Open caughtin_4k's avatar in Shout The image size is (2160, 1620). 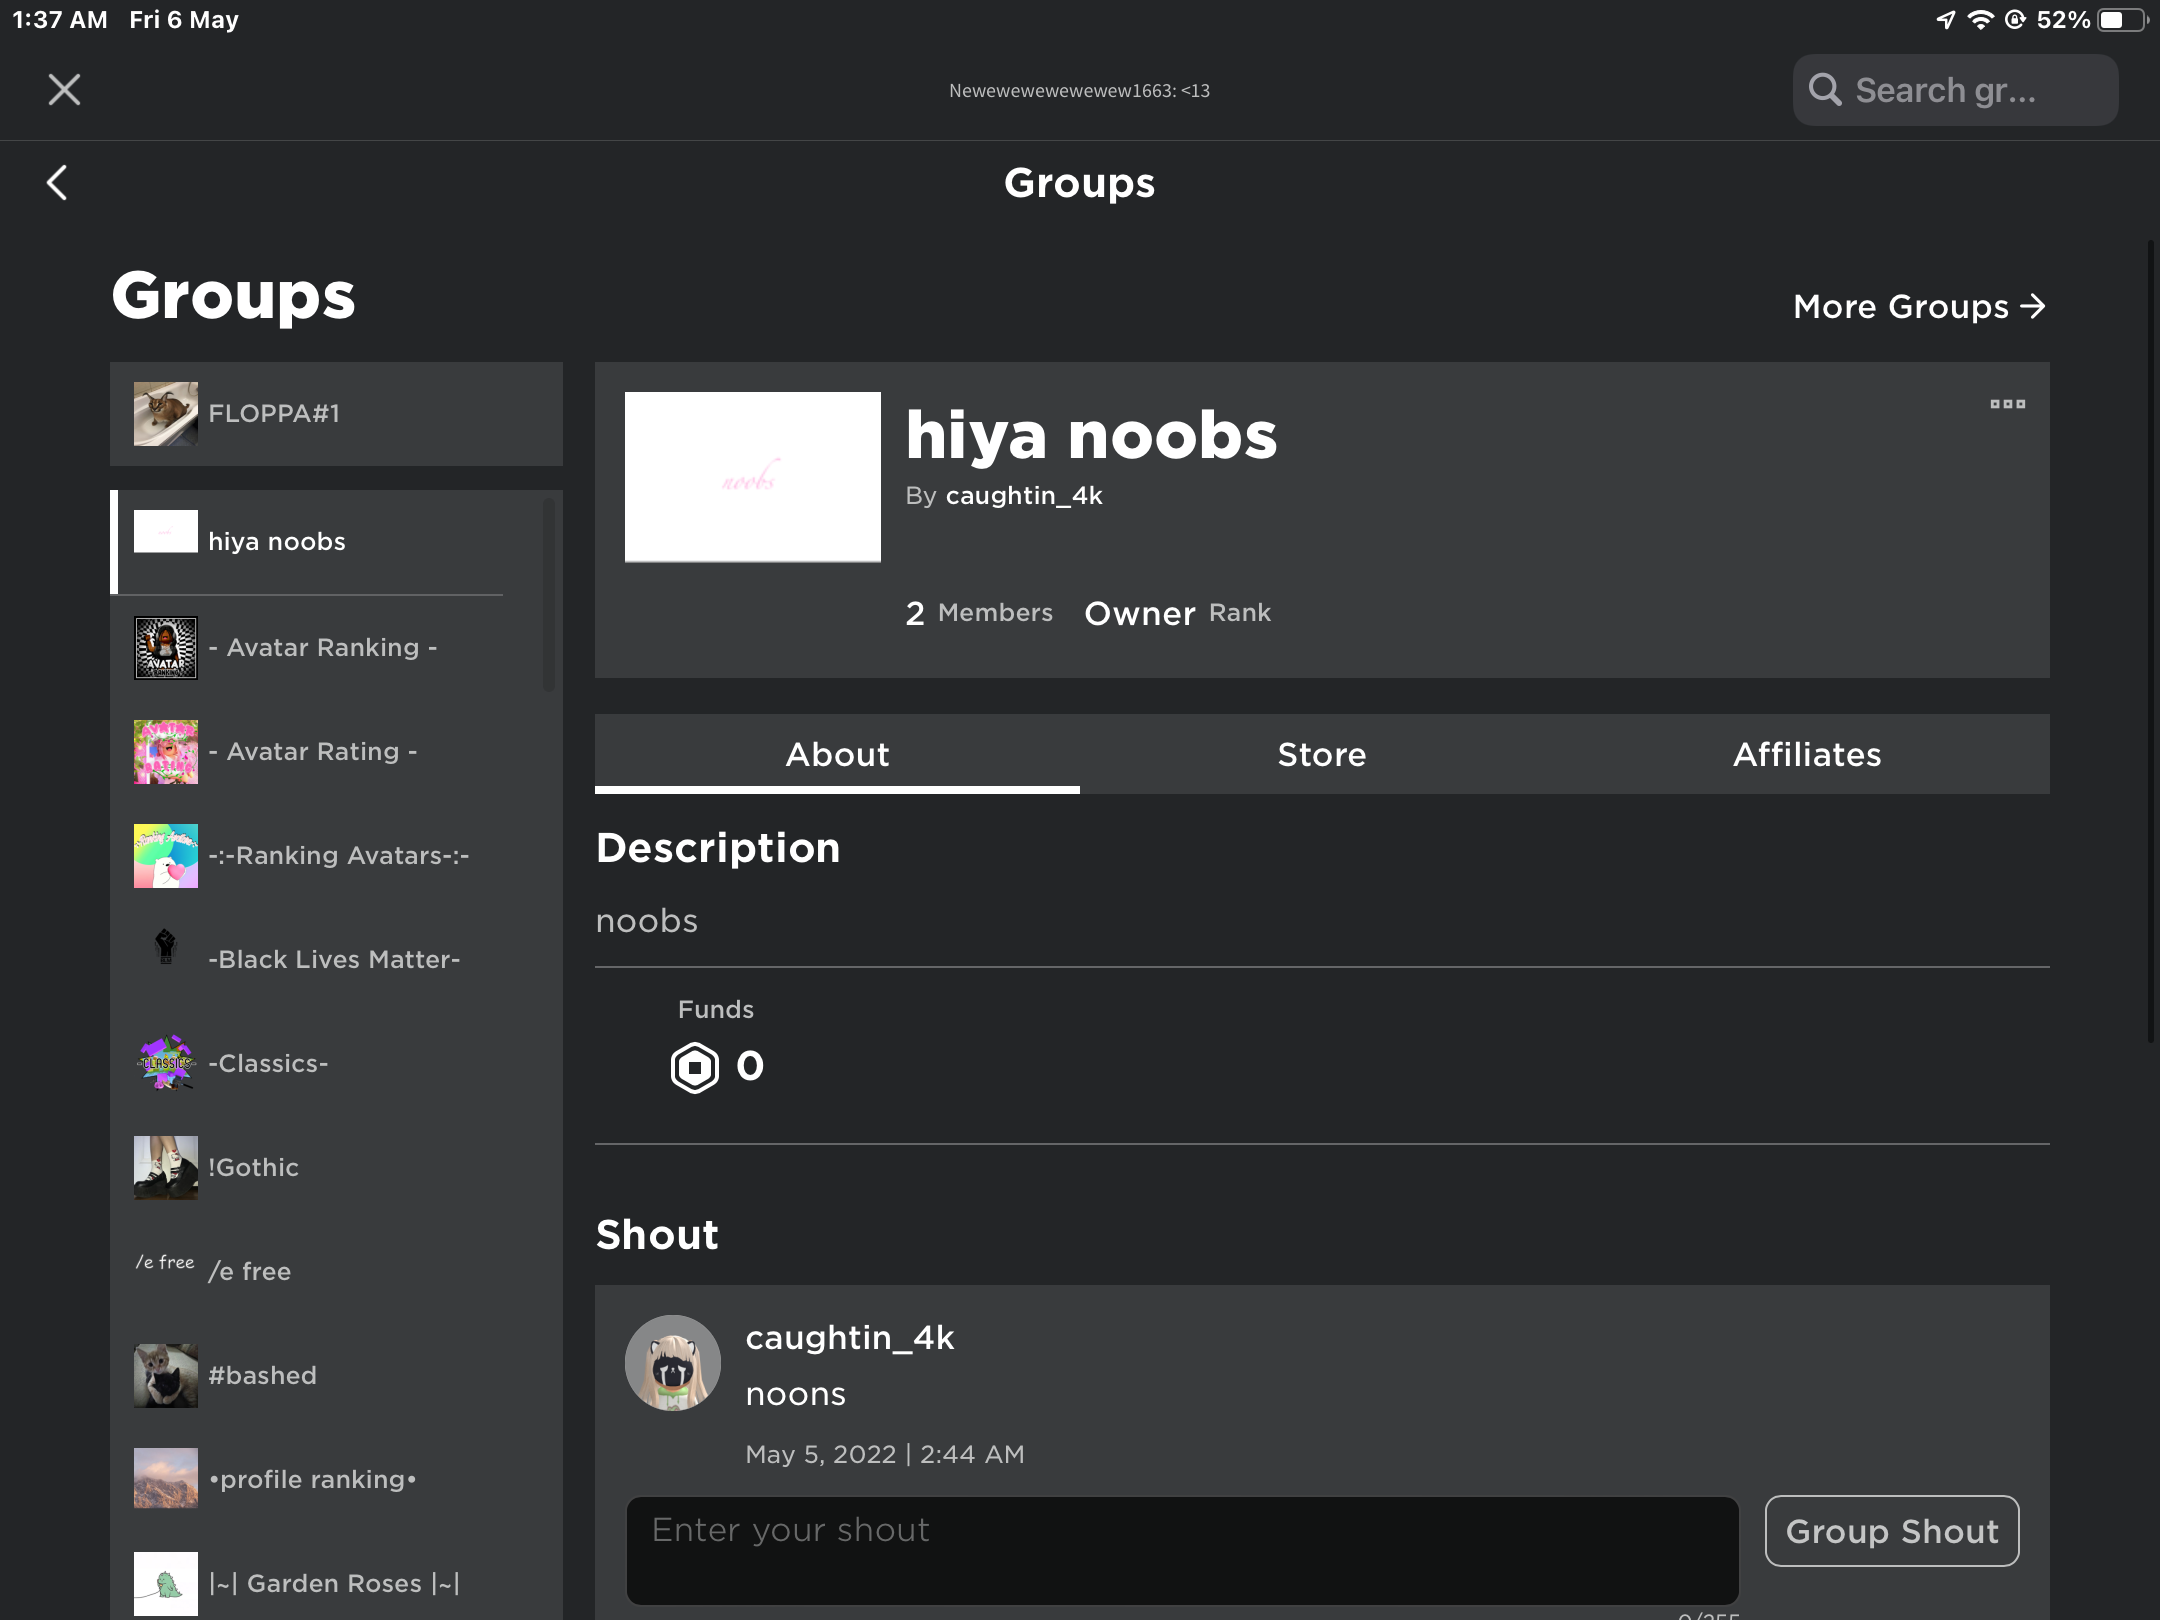[x=673, y=1362]
